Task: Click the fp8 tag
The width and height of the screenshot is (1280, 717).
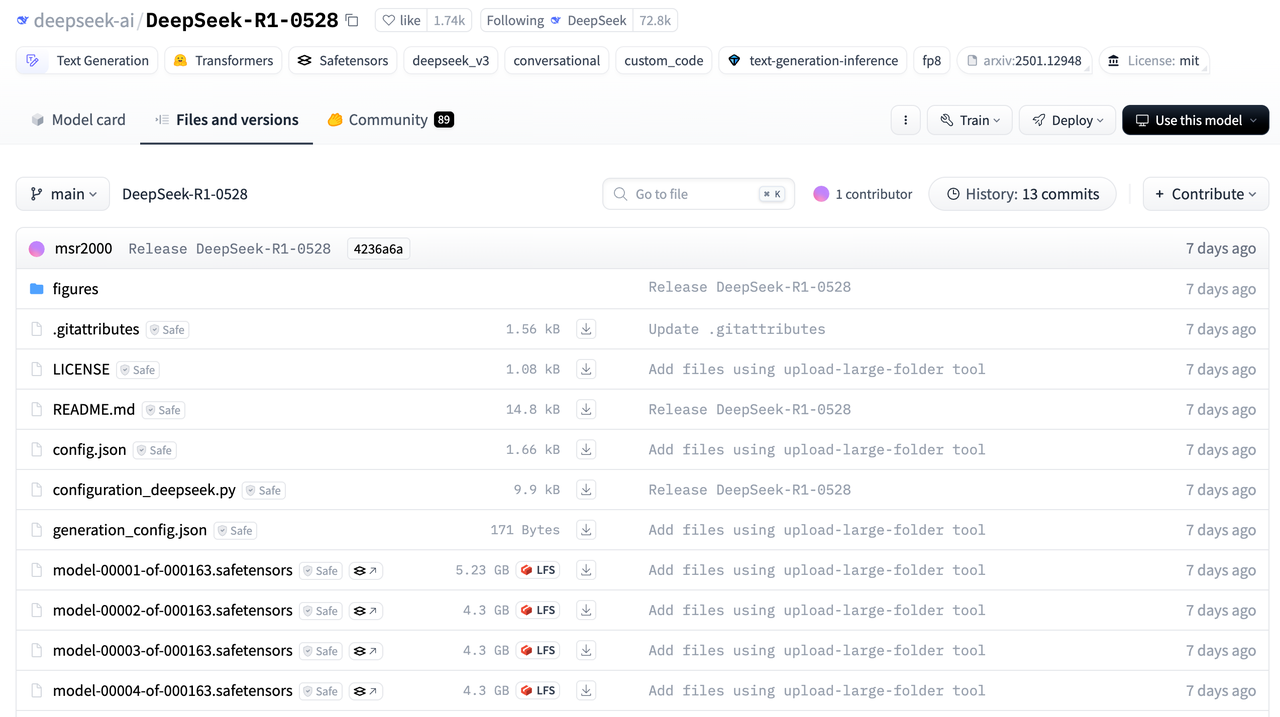Action: coord(932,61)
